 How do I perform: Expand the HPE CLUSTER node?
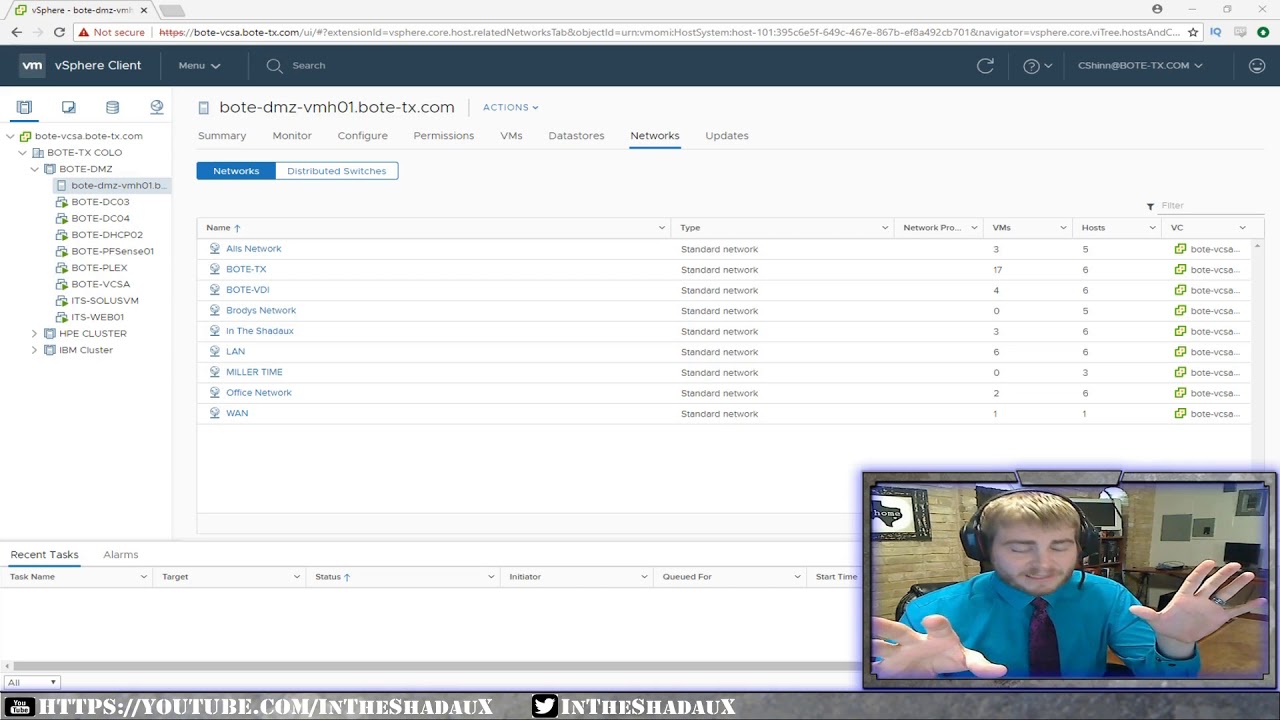coord(34,334)
